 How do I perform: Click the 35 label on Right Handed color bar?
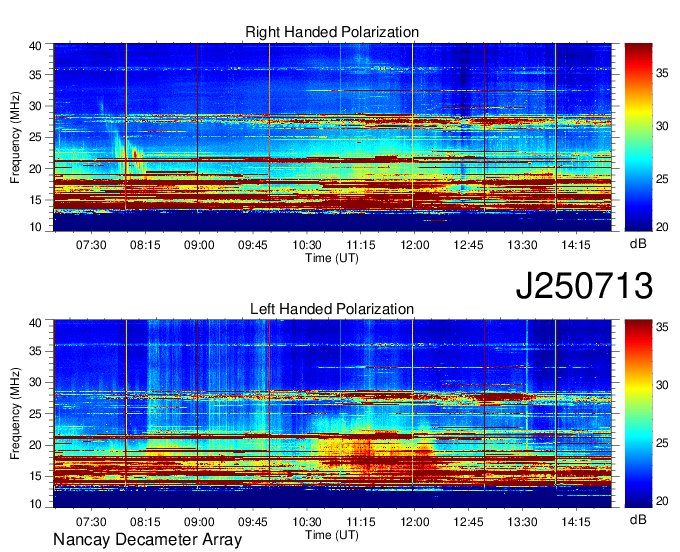[662, 73]
